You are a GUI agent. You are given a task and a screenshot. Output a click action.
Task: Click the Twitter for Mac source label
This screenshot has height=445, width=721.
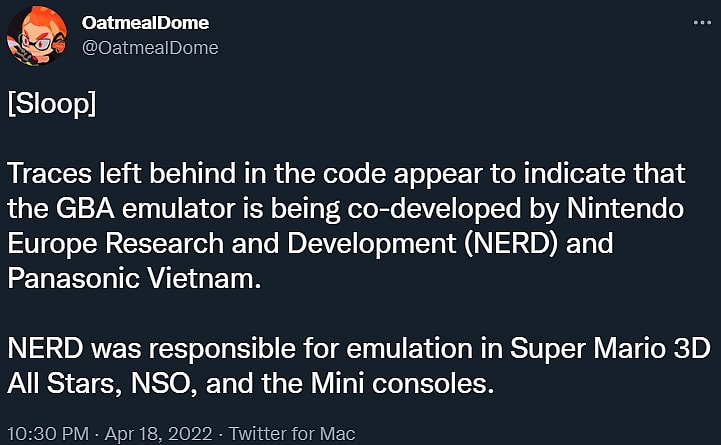pos(292,434)
